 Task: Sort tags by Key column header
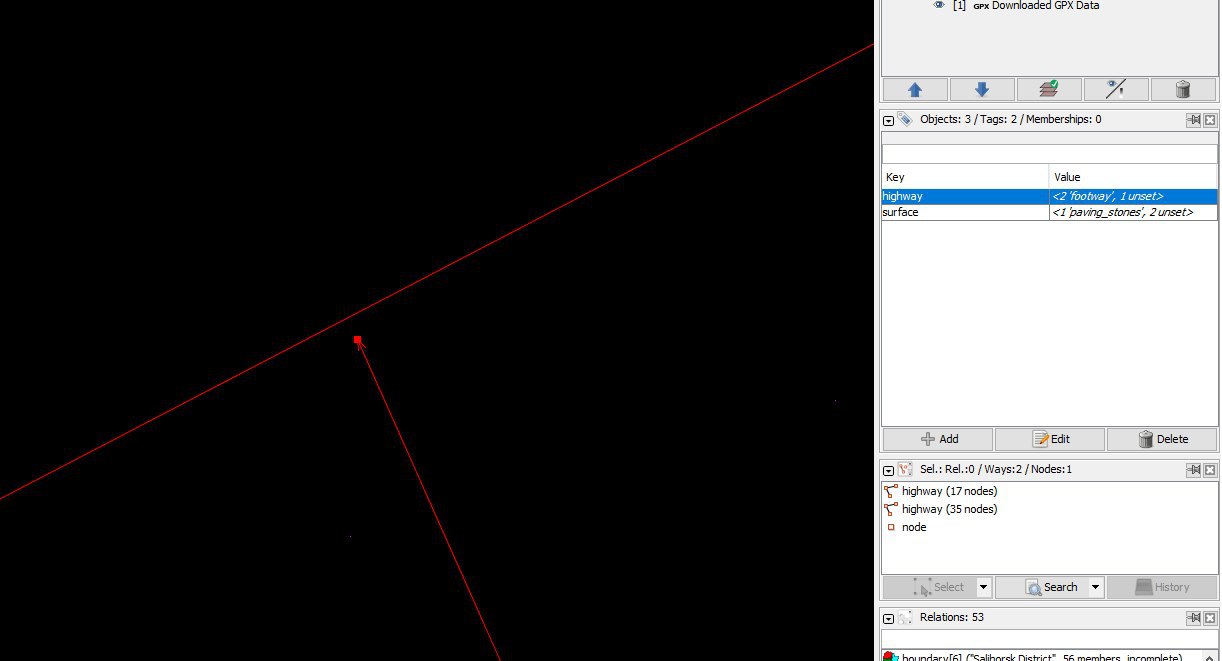click(965, 177)
